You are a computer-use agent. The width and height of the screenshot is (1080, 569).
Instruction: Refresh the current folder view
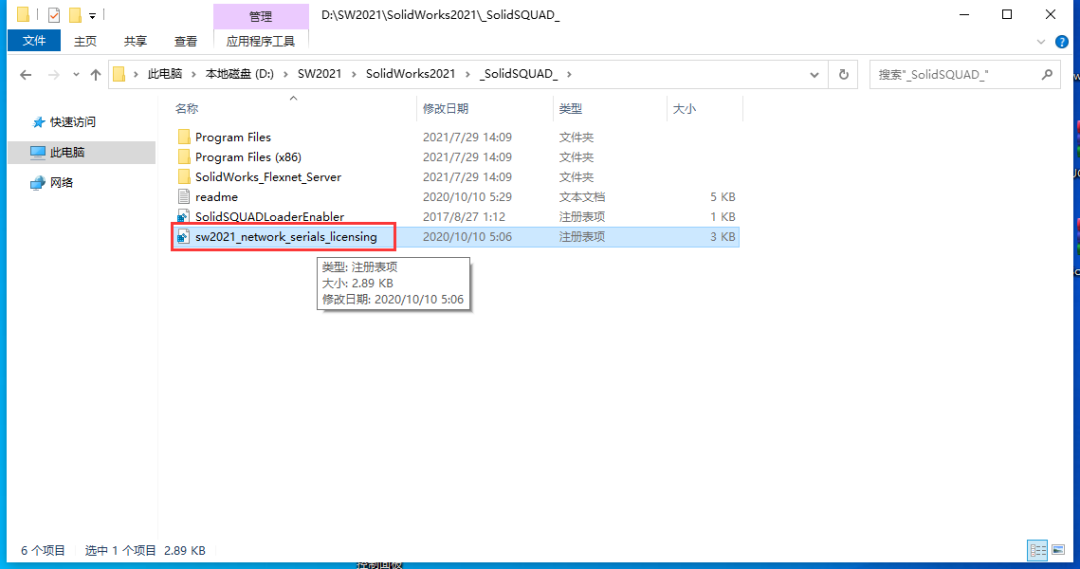coord(843,74)
